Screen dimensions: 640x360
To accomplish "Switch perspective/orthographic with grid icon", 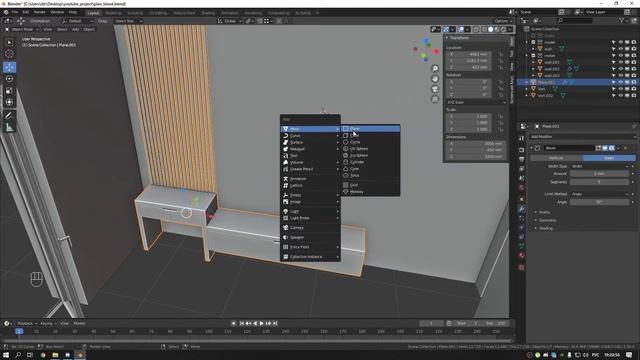I will [435, 99].
